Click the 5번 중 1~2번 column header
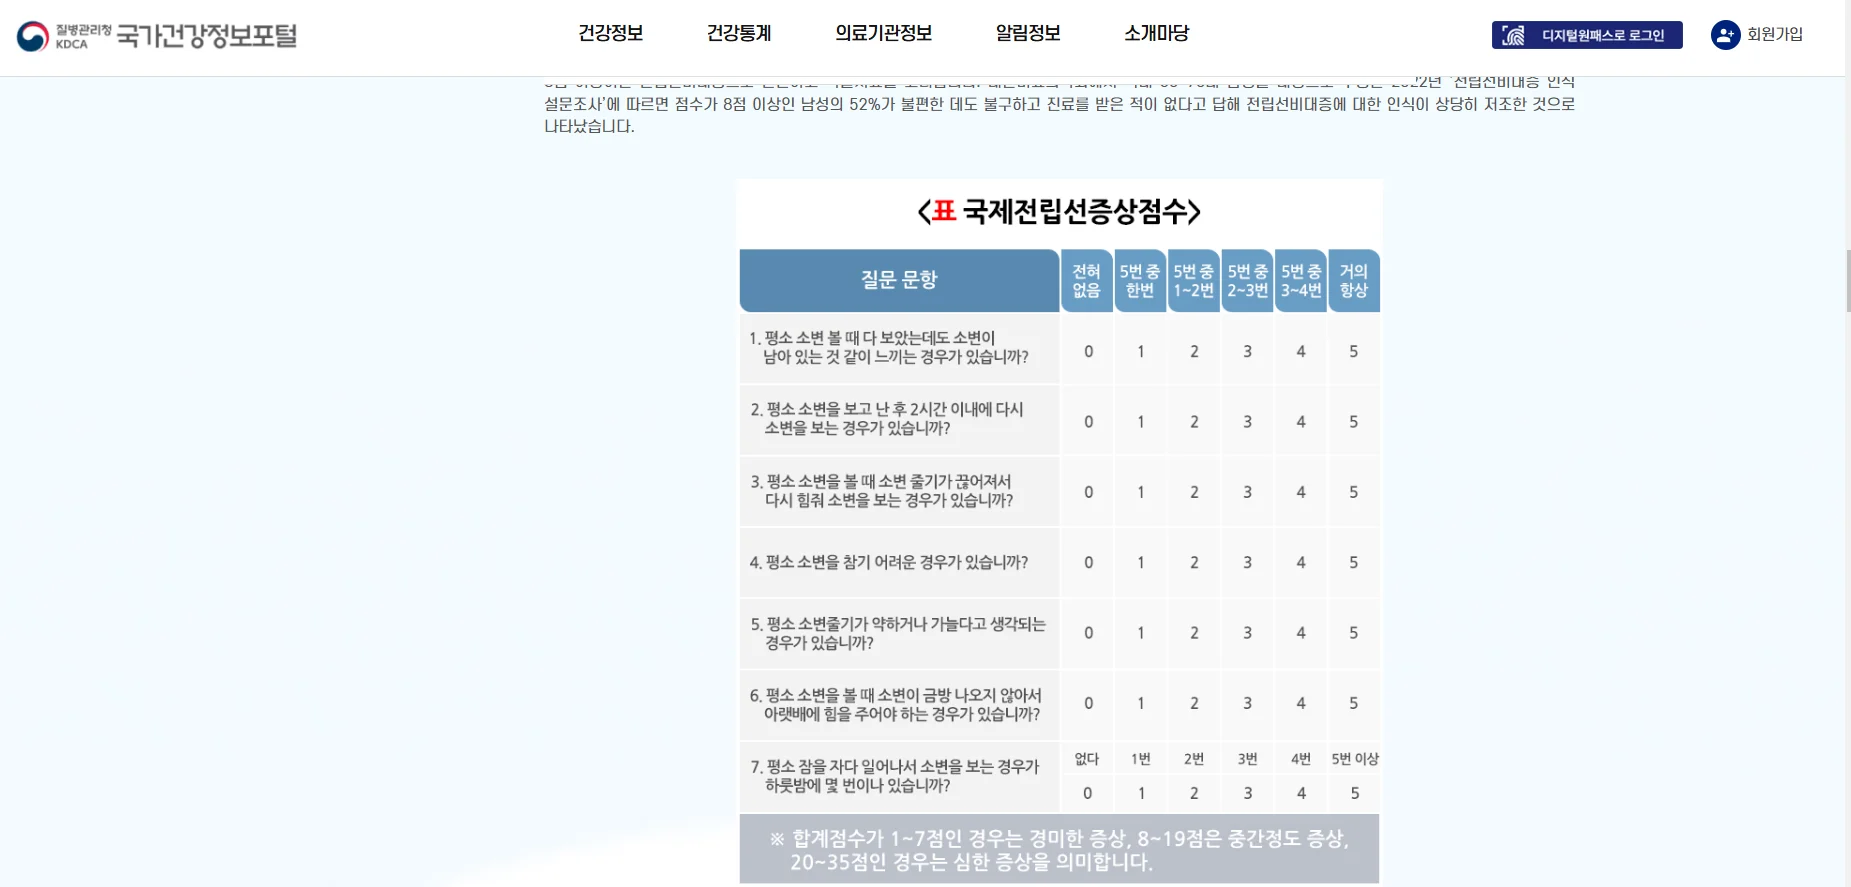 pos(1194,281)
